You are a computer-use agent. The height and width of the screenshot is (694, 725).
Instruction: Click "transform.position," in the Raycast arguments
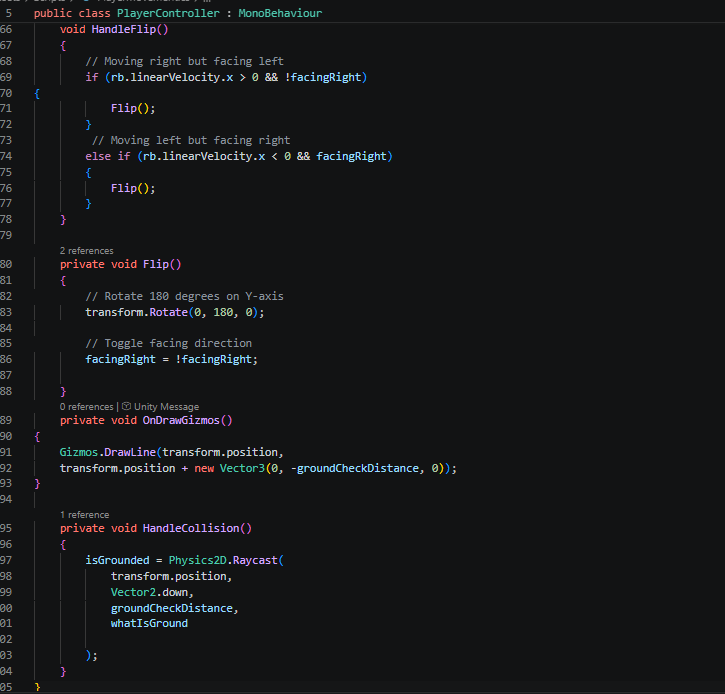click(172, 576)
